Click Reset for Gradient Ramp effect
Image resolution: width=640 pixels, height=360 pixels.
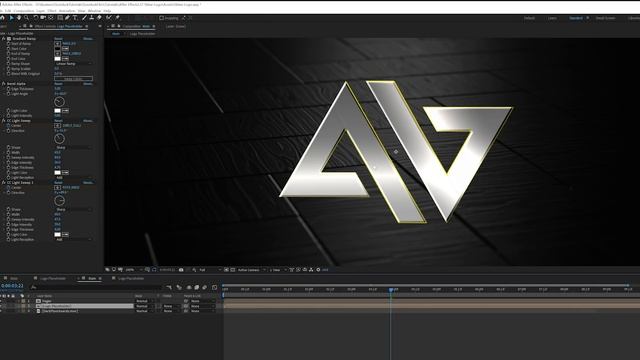coord(58,38)
